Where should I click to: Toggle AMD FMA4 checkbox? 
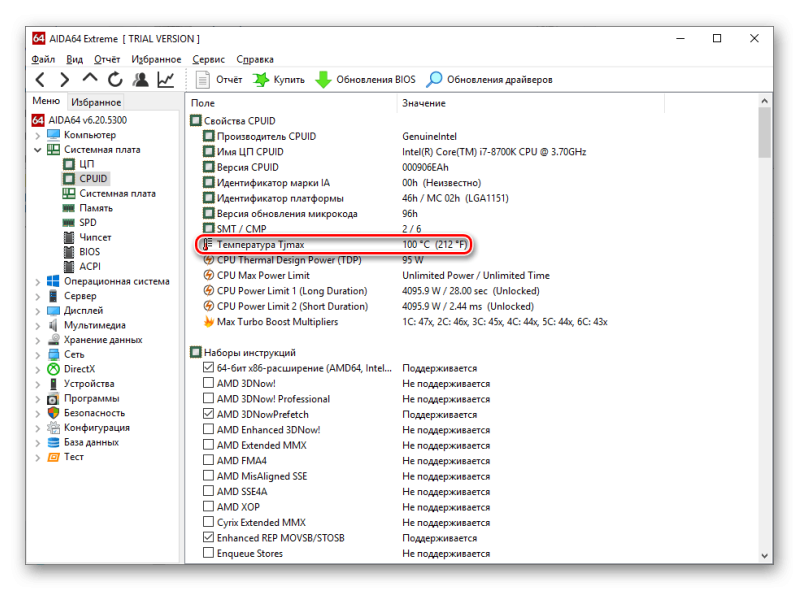click(x=208, y=459)
